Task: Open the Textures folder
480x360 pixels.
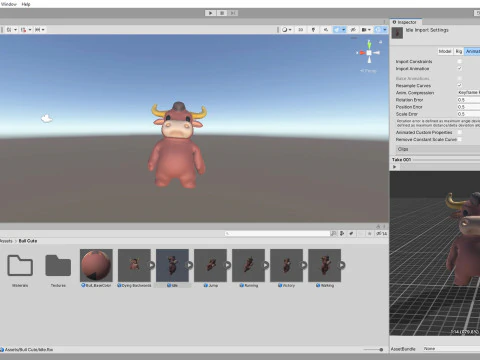Action: tap(58, 266)
